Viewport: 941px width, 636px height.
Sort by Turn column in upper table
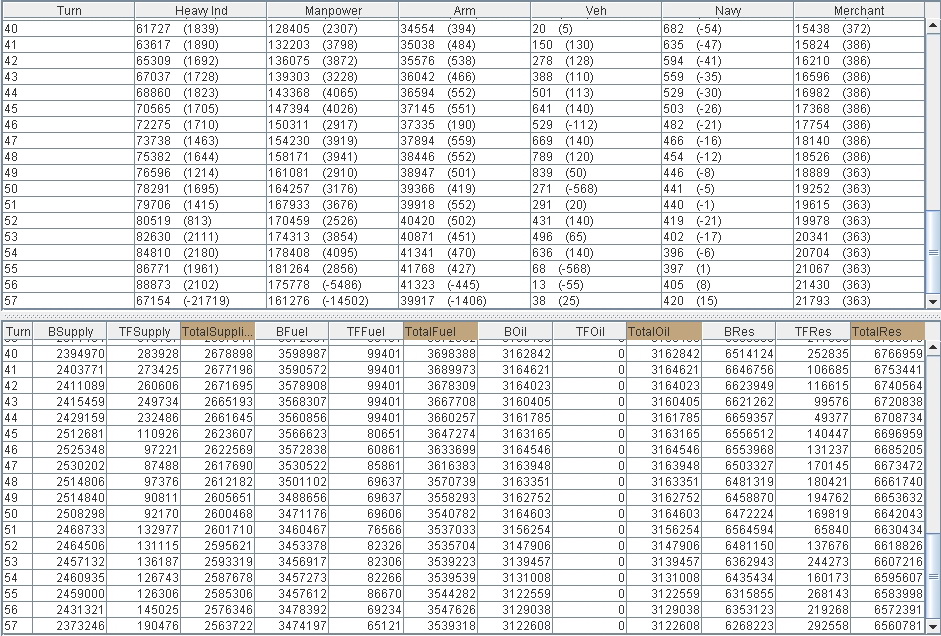click(68, 10)
